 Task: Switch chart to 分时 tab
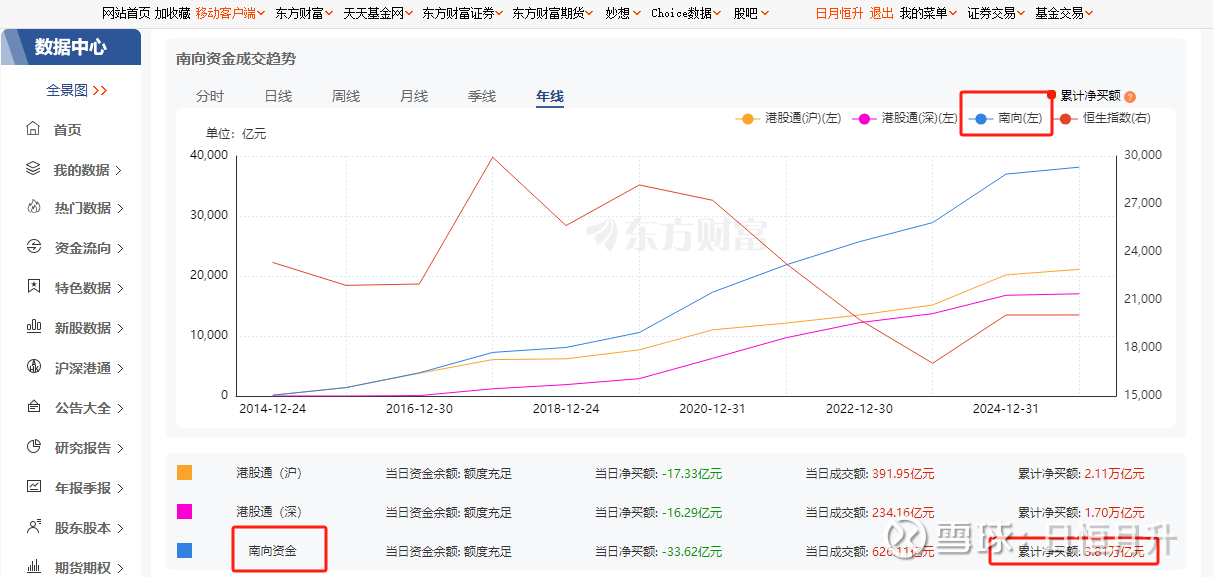coord(210,96)
